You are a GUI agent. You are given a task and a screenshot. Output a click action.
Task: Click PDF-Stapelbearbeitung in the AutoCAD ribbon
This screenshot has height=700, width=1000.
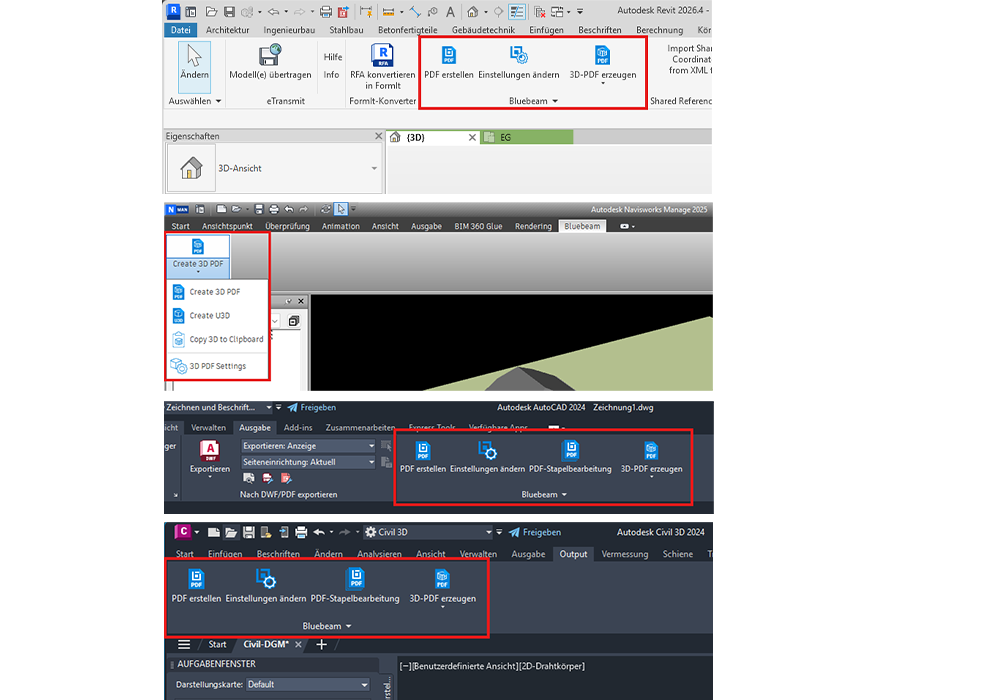570,456
